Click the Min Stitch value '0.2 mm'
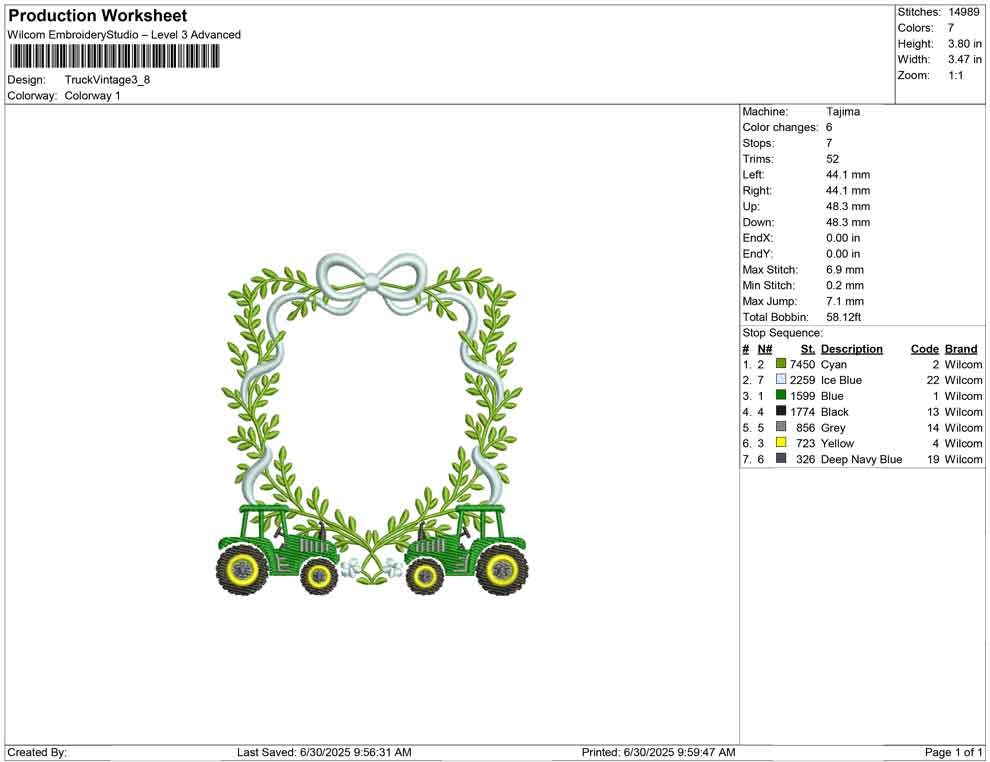 [845, 285]
